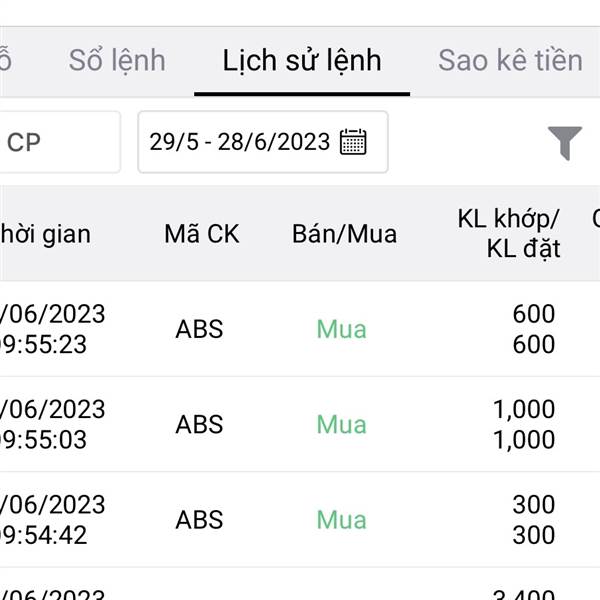Viewport: 600px width, 600px height.
Task: Click Mua label in the 1,000 volume row
Action: click(x=342, y=424)
